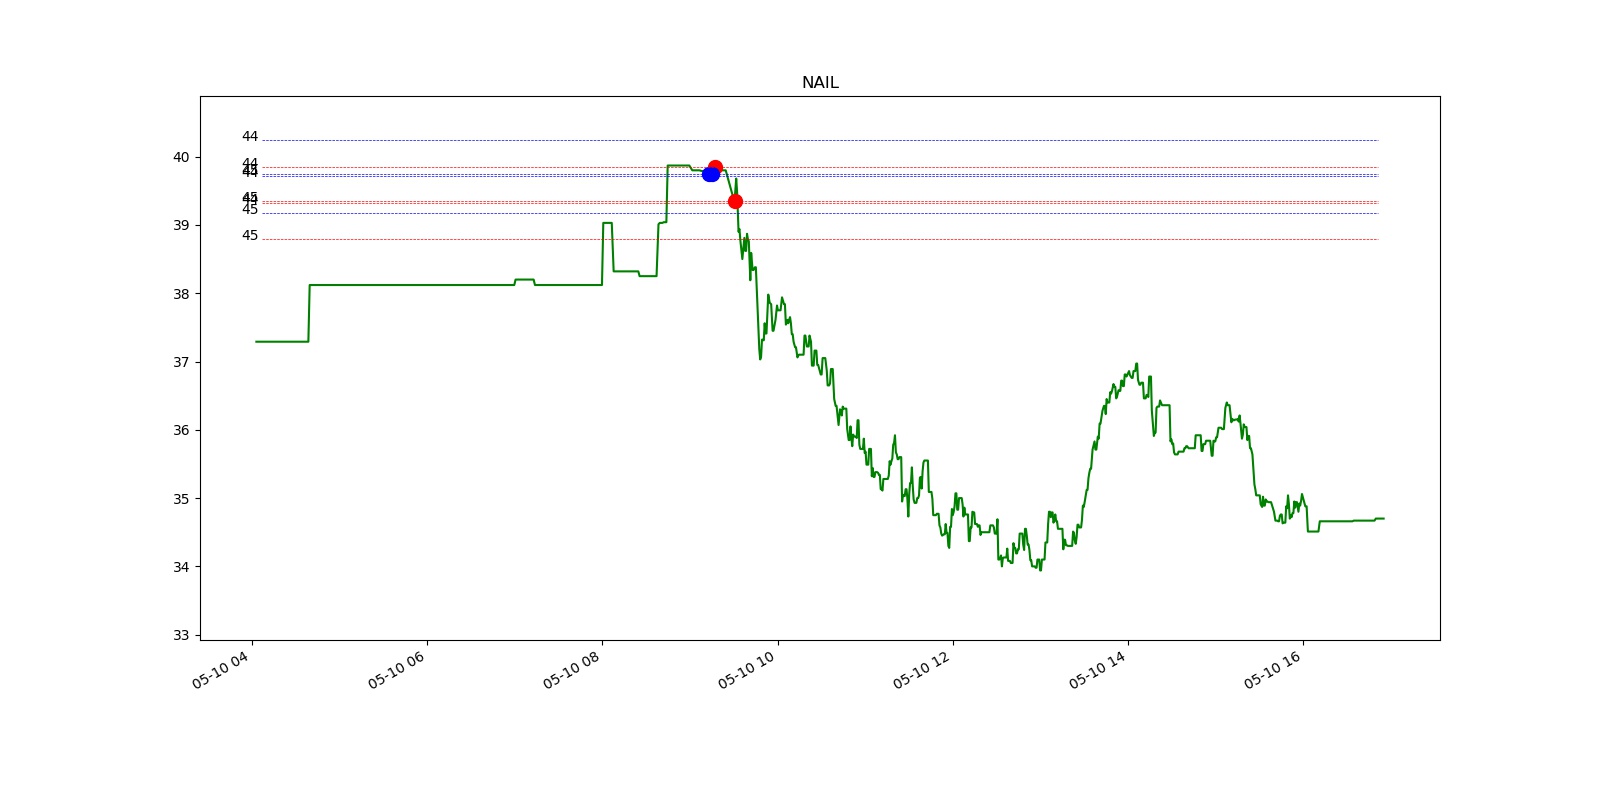The height and width of the screenshot is (800, 1600).
Task: Click x-axis label 05-10 04
Action: pos(221,670)
